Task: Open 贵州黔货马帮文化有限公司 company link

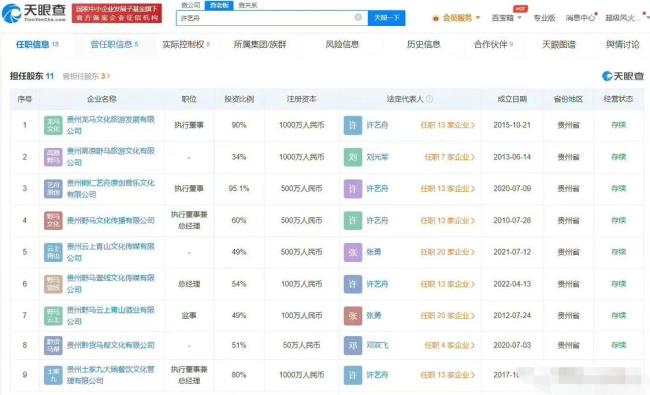Action: [110, 345]
